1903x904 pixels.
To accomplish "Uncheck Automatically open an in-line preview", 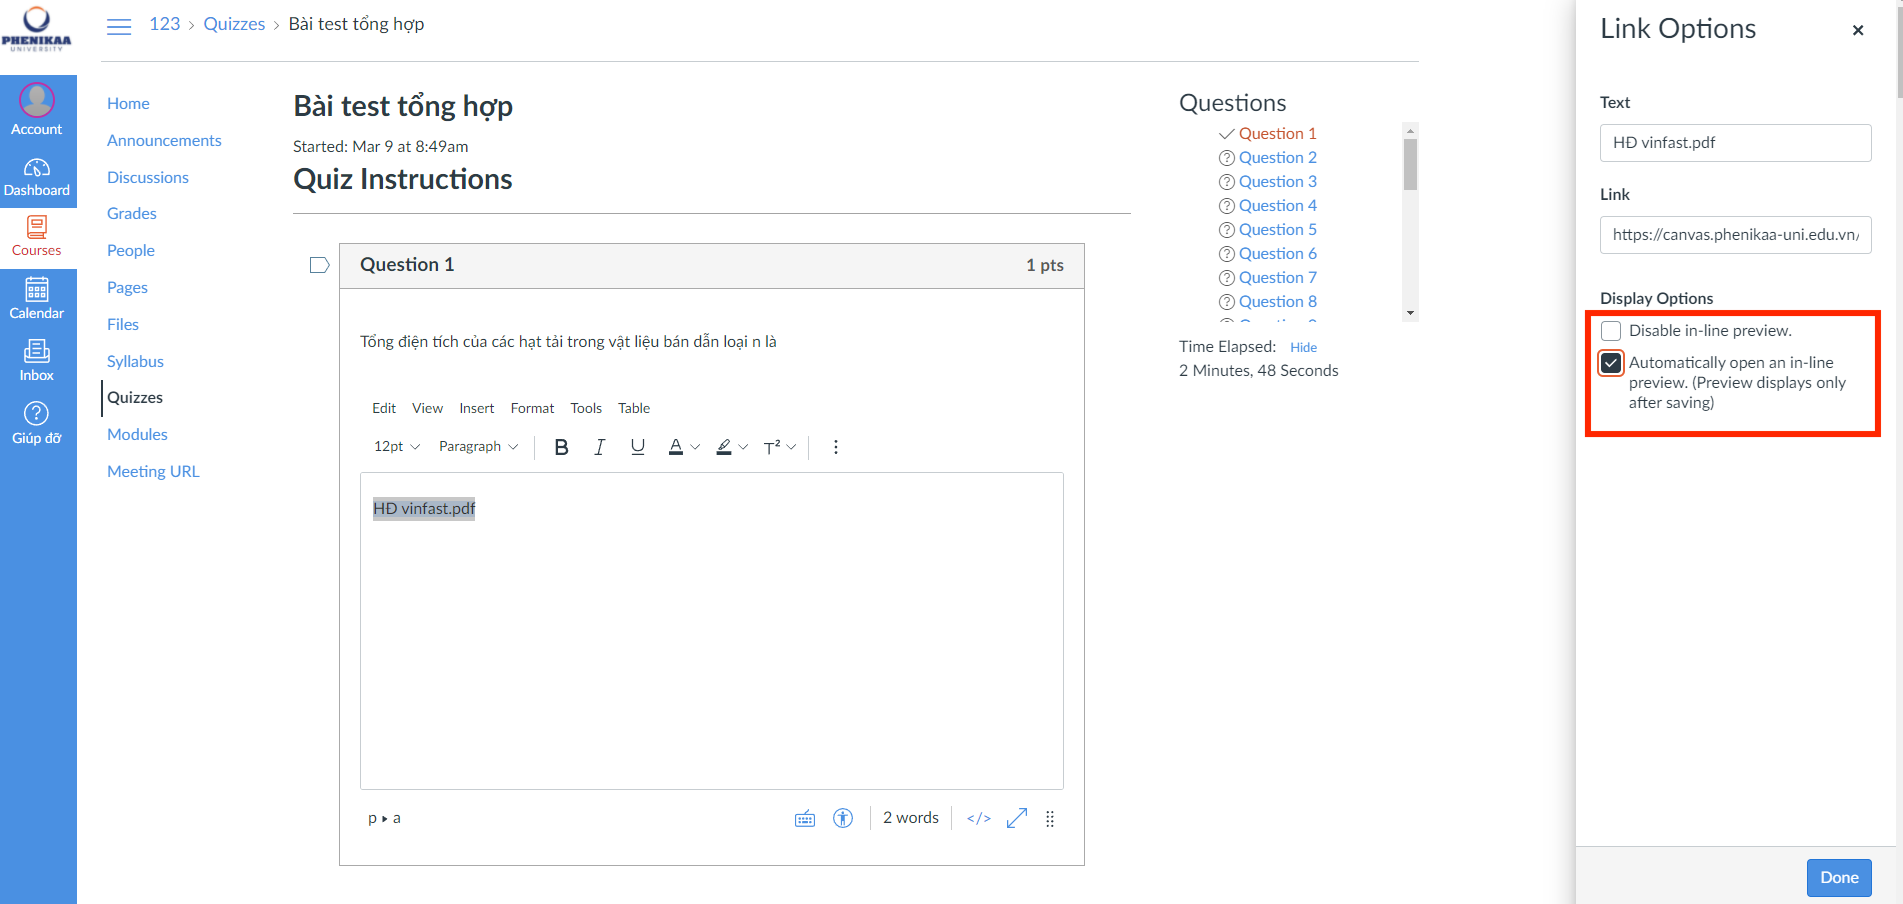I will point(1611,363).
